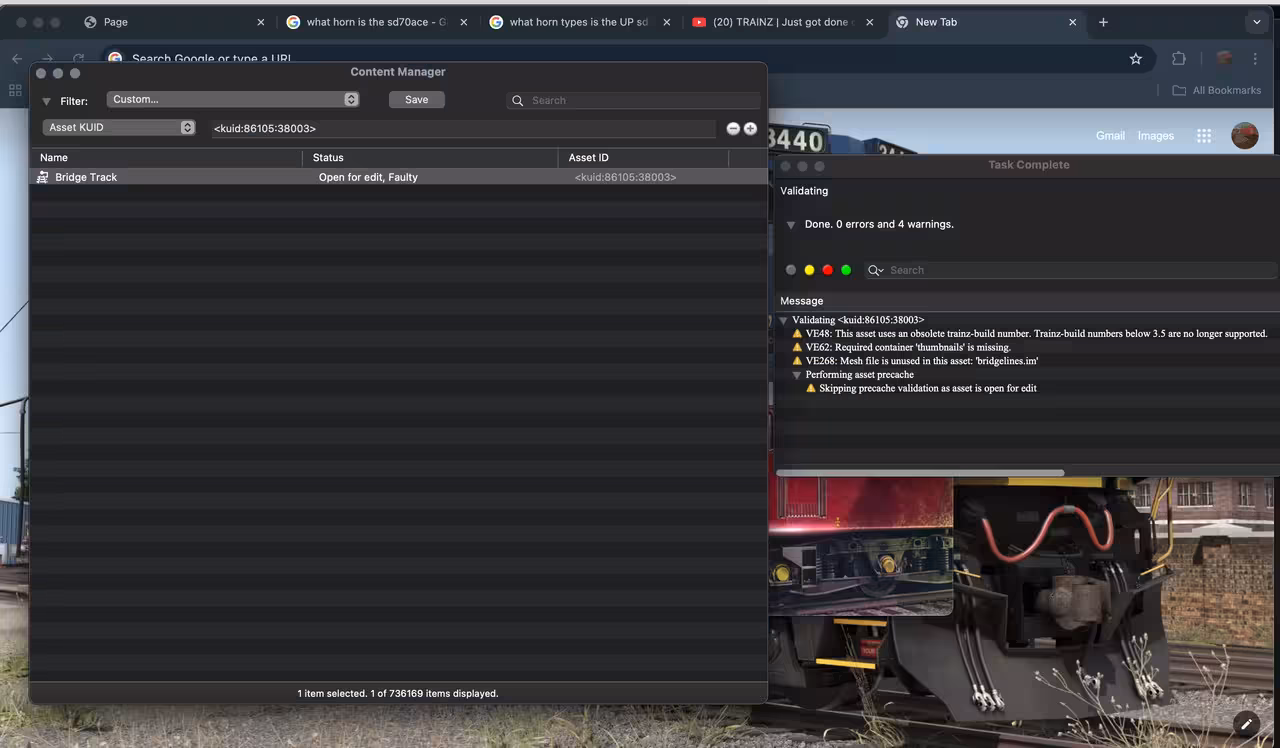Open the Gmail link
The width and height of the screenshot is (1280, 748).
point(1110,136)
